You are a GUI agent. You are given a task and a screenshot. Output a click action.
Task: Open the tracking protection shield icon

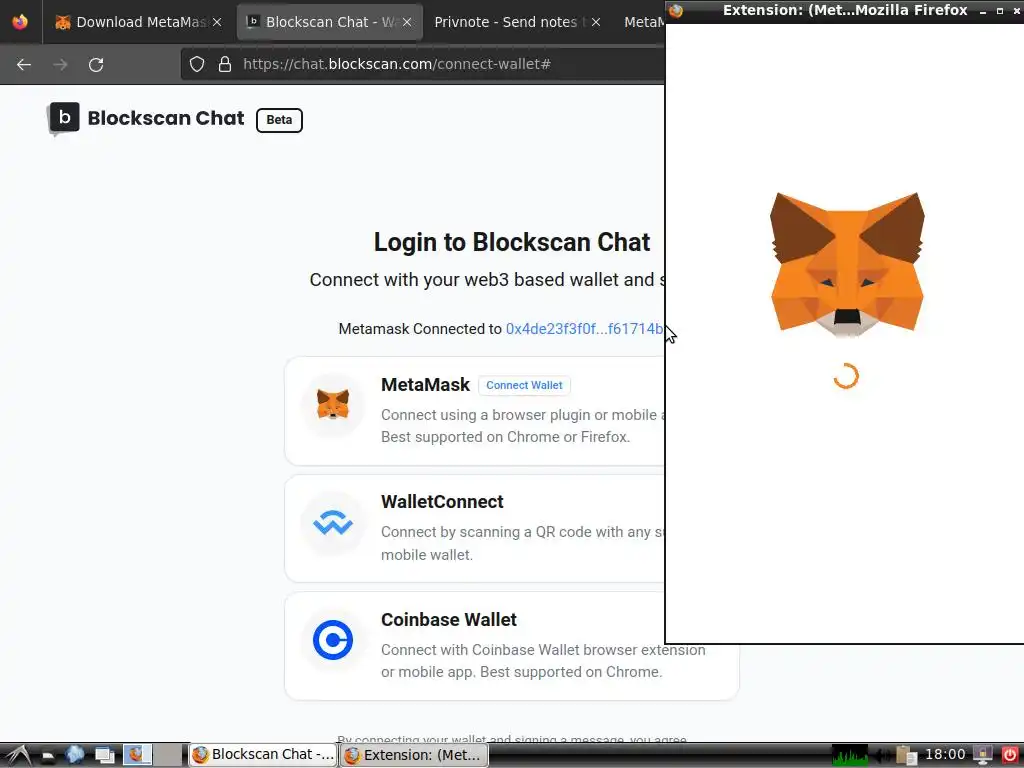click(x=197, y=64)
